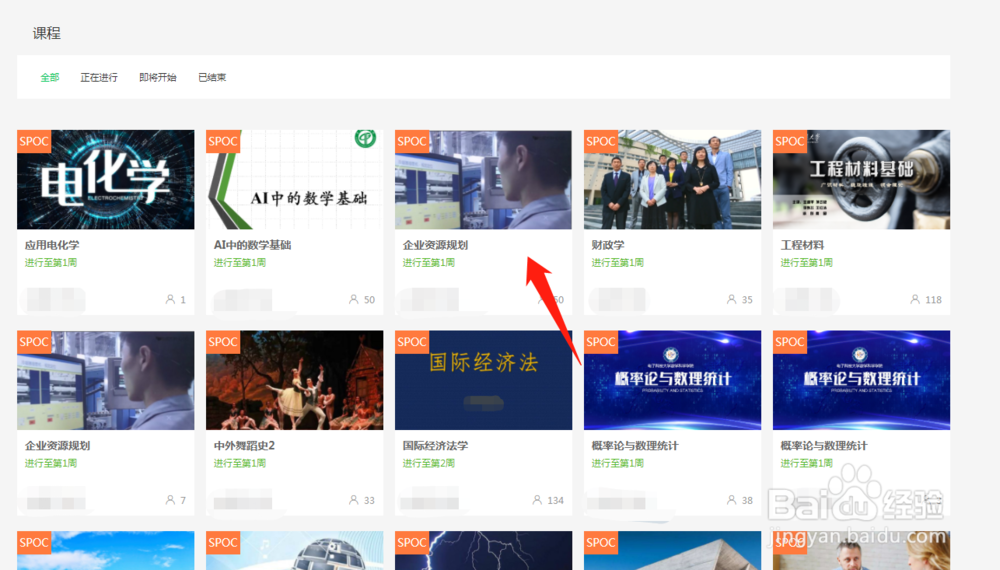Click the SPOC badge on AI中的数学基础 thumbnail
The height and width of the screenshot is (570, 1000).
[223, 142]
